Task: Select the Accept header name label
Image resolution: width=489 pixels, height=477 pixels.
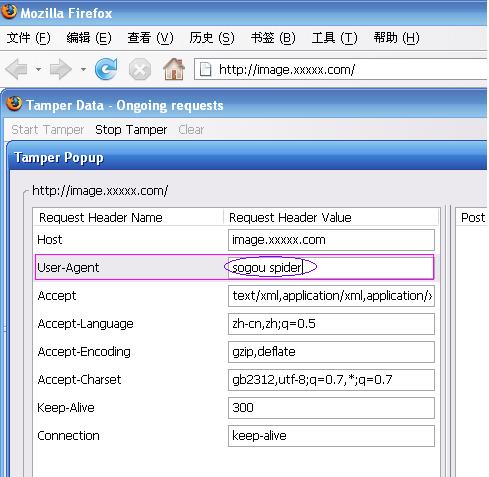Action: pos(57,296)
